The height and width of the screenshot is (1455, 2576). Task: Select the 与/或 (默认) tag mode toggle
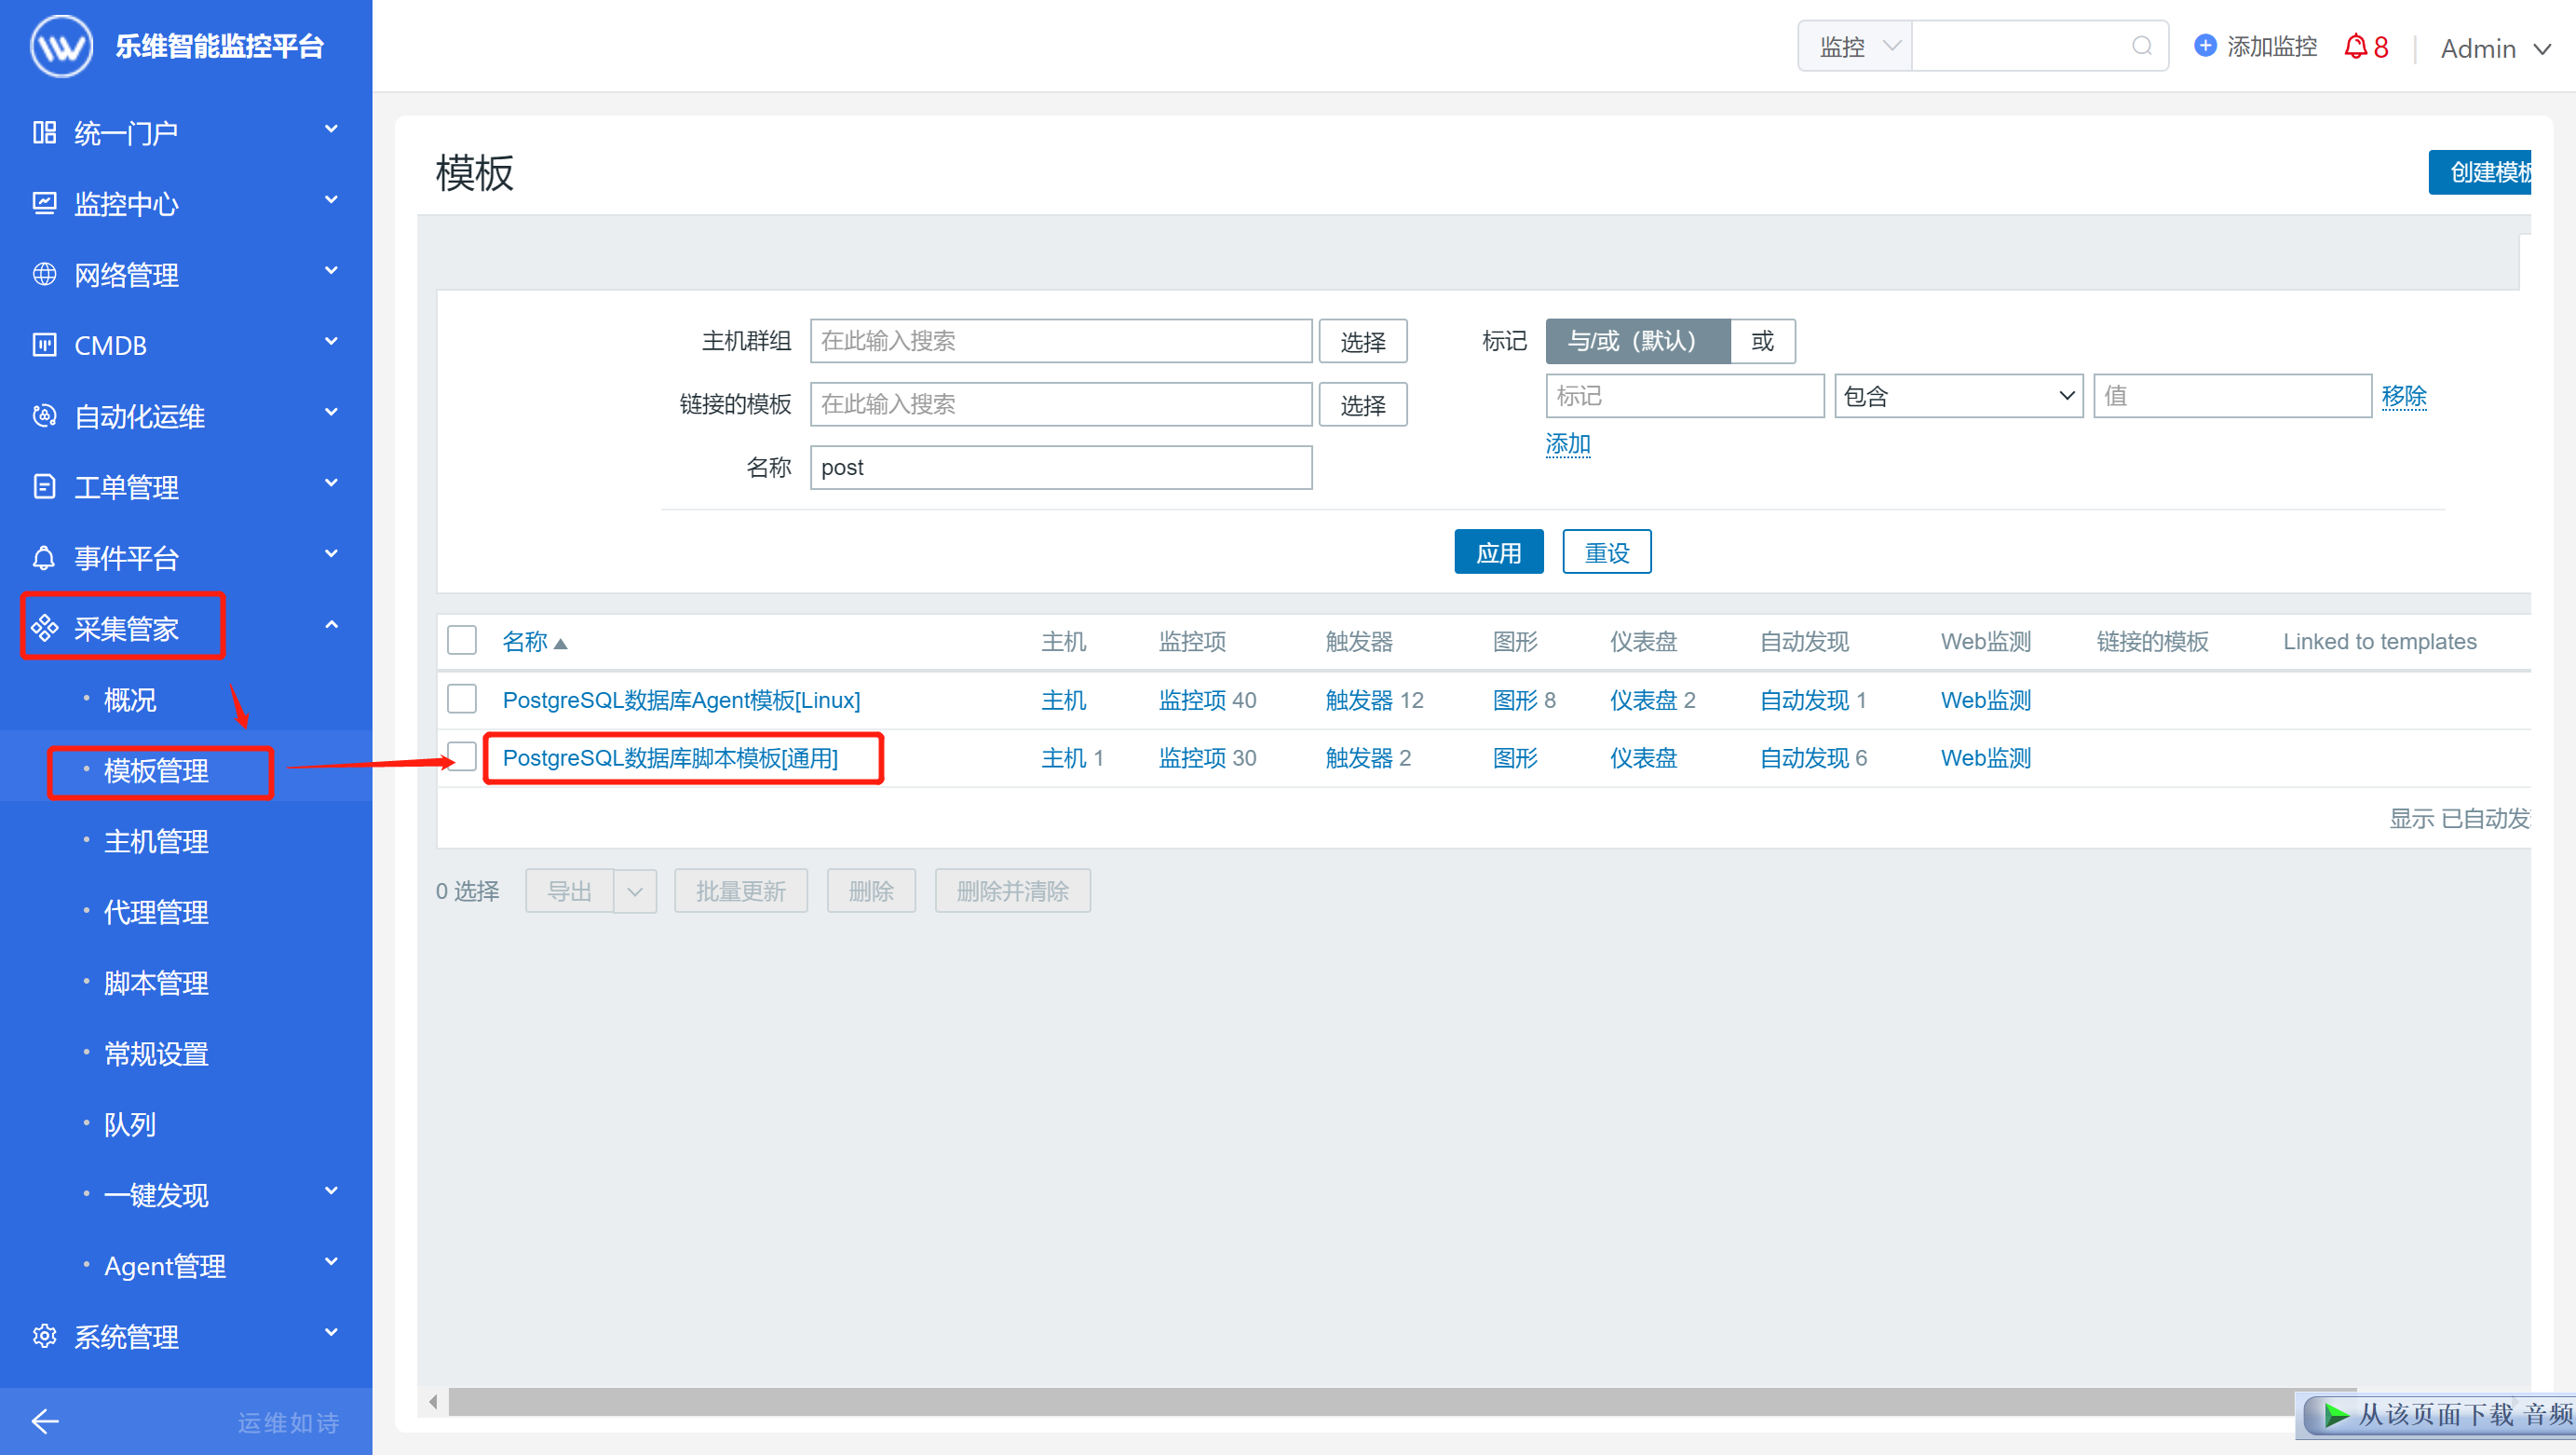click(x=1637, y=341)
